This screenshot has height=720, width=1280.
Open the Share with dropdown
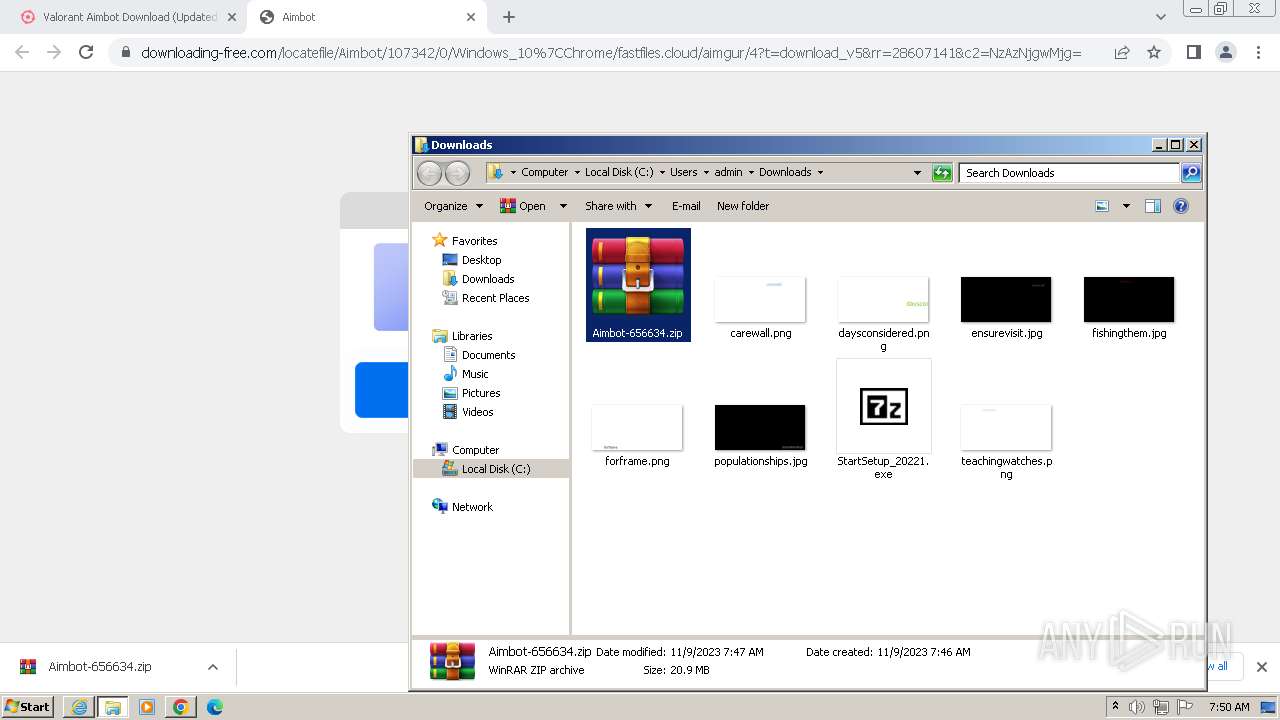pos(618,206)
